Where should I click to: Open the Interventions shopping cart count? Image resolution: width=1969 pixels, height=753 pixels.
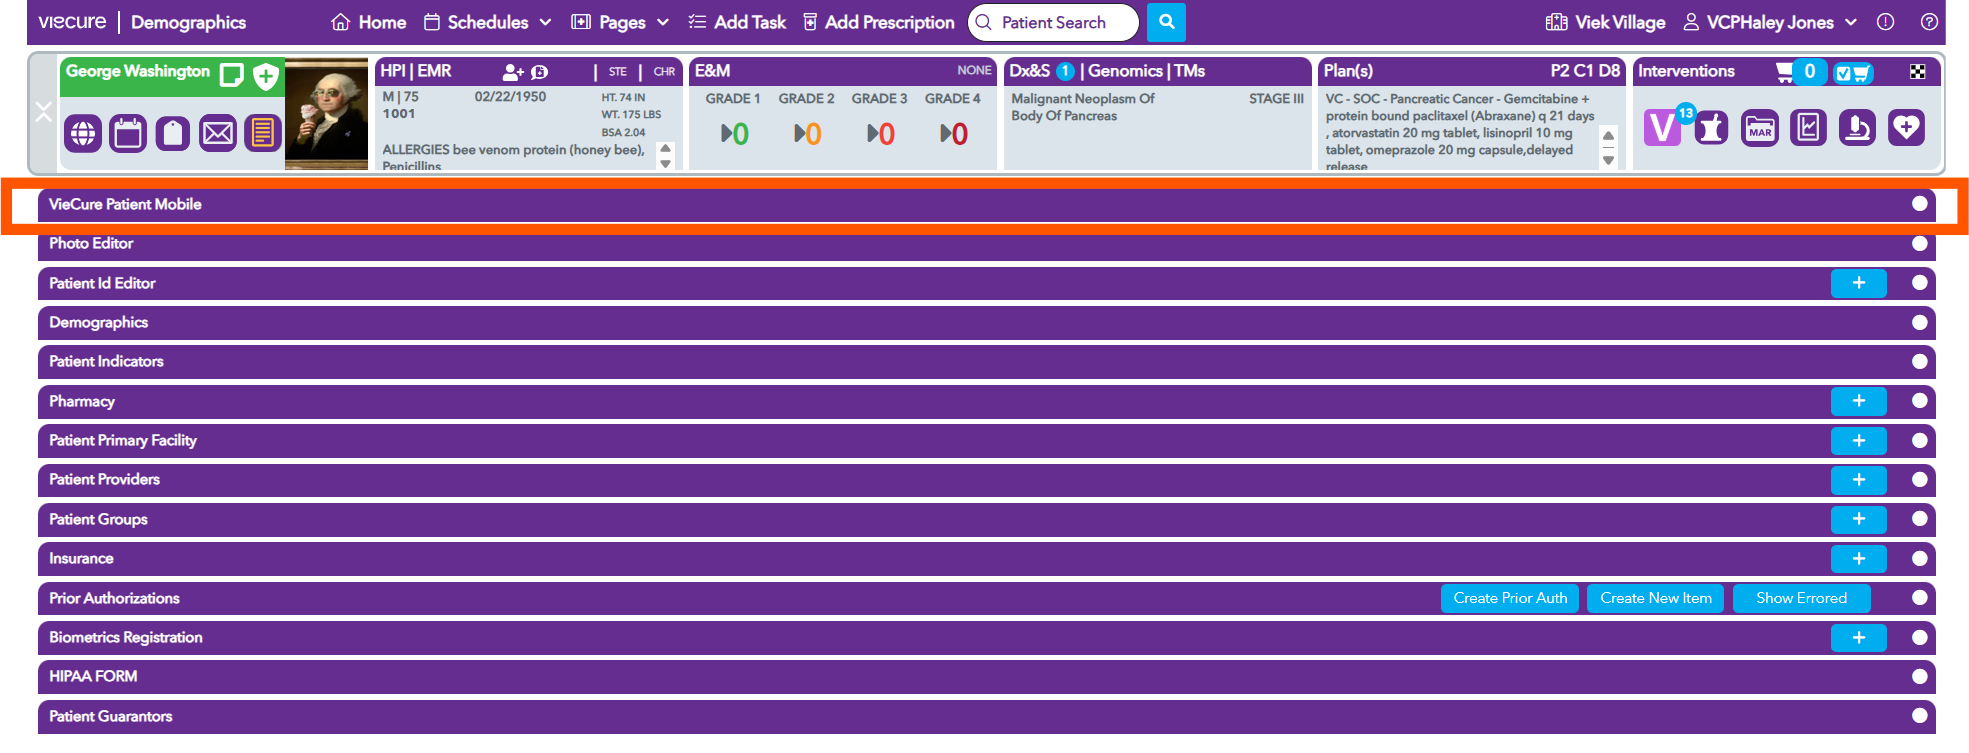pos(1801,72)
